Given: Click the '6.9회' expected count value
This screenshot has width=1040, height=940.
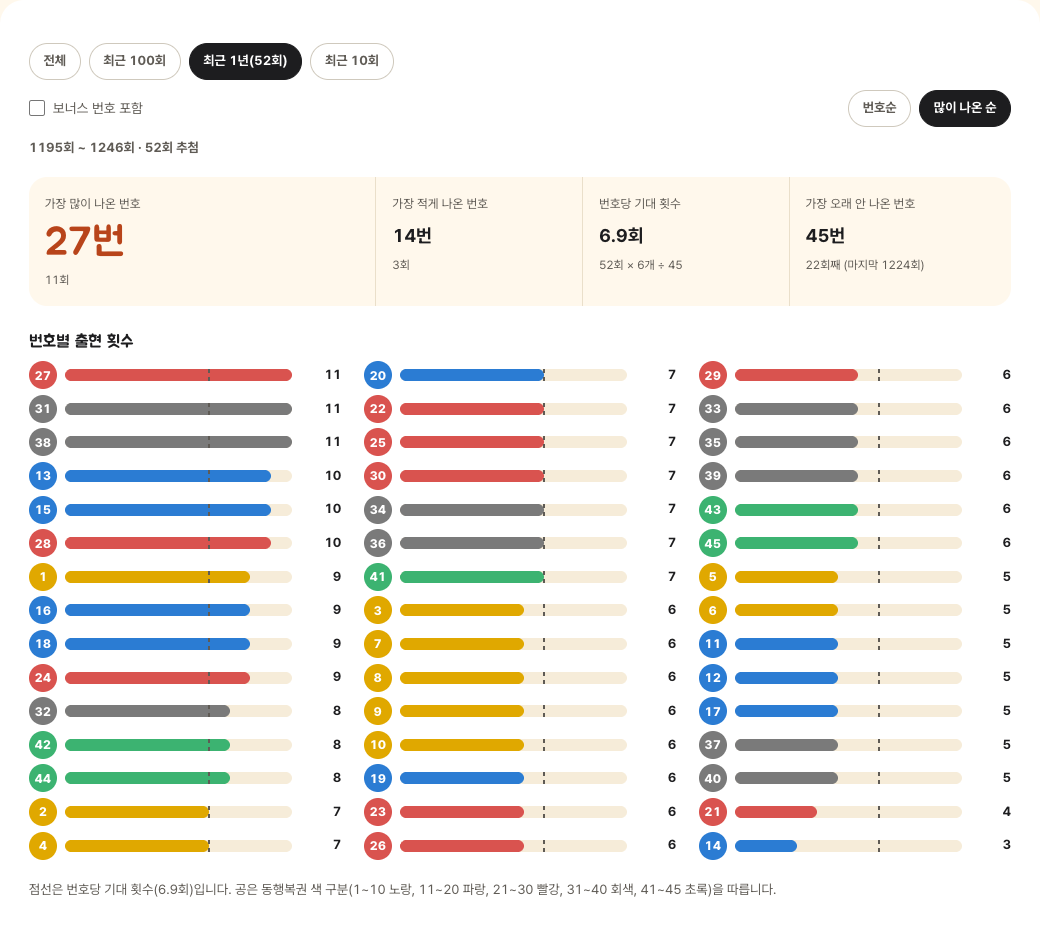Looking at the screenshot, I should pos(621,235).
